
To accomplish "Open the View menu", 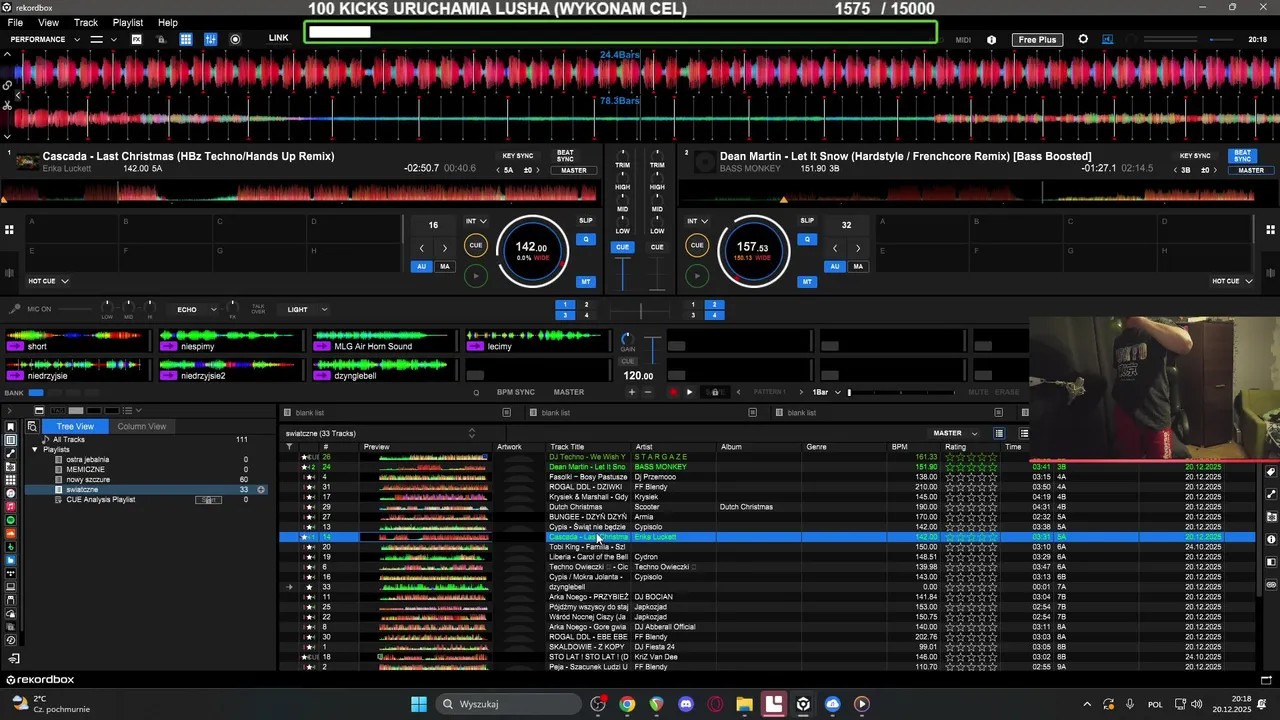I will pyautogui.click(x=48, y=22).
